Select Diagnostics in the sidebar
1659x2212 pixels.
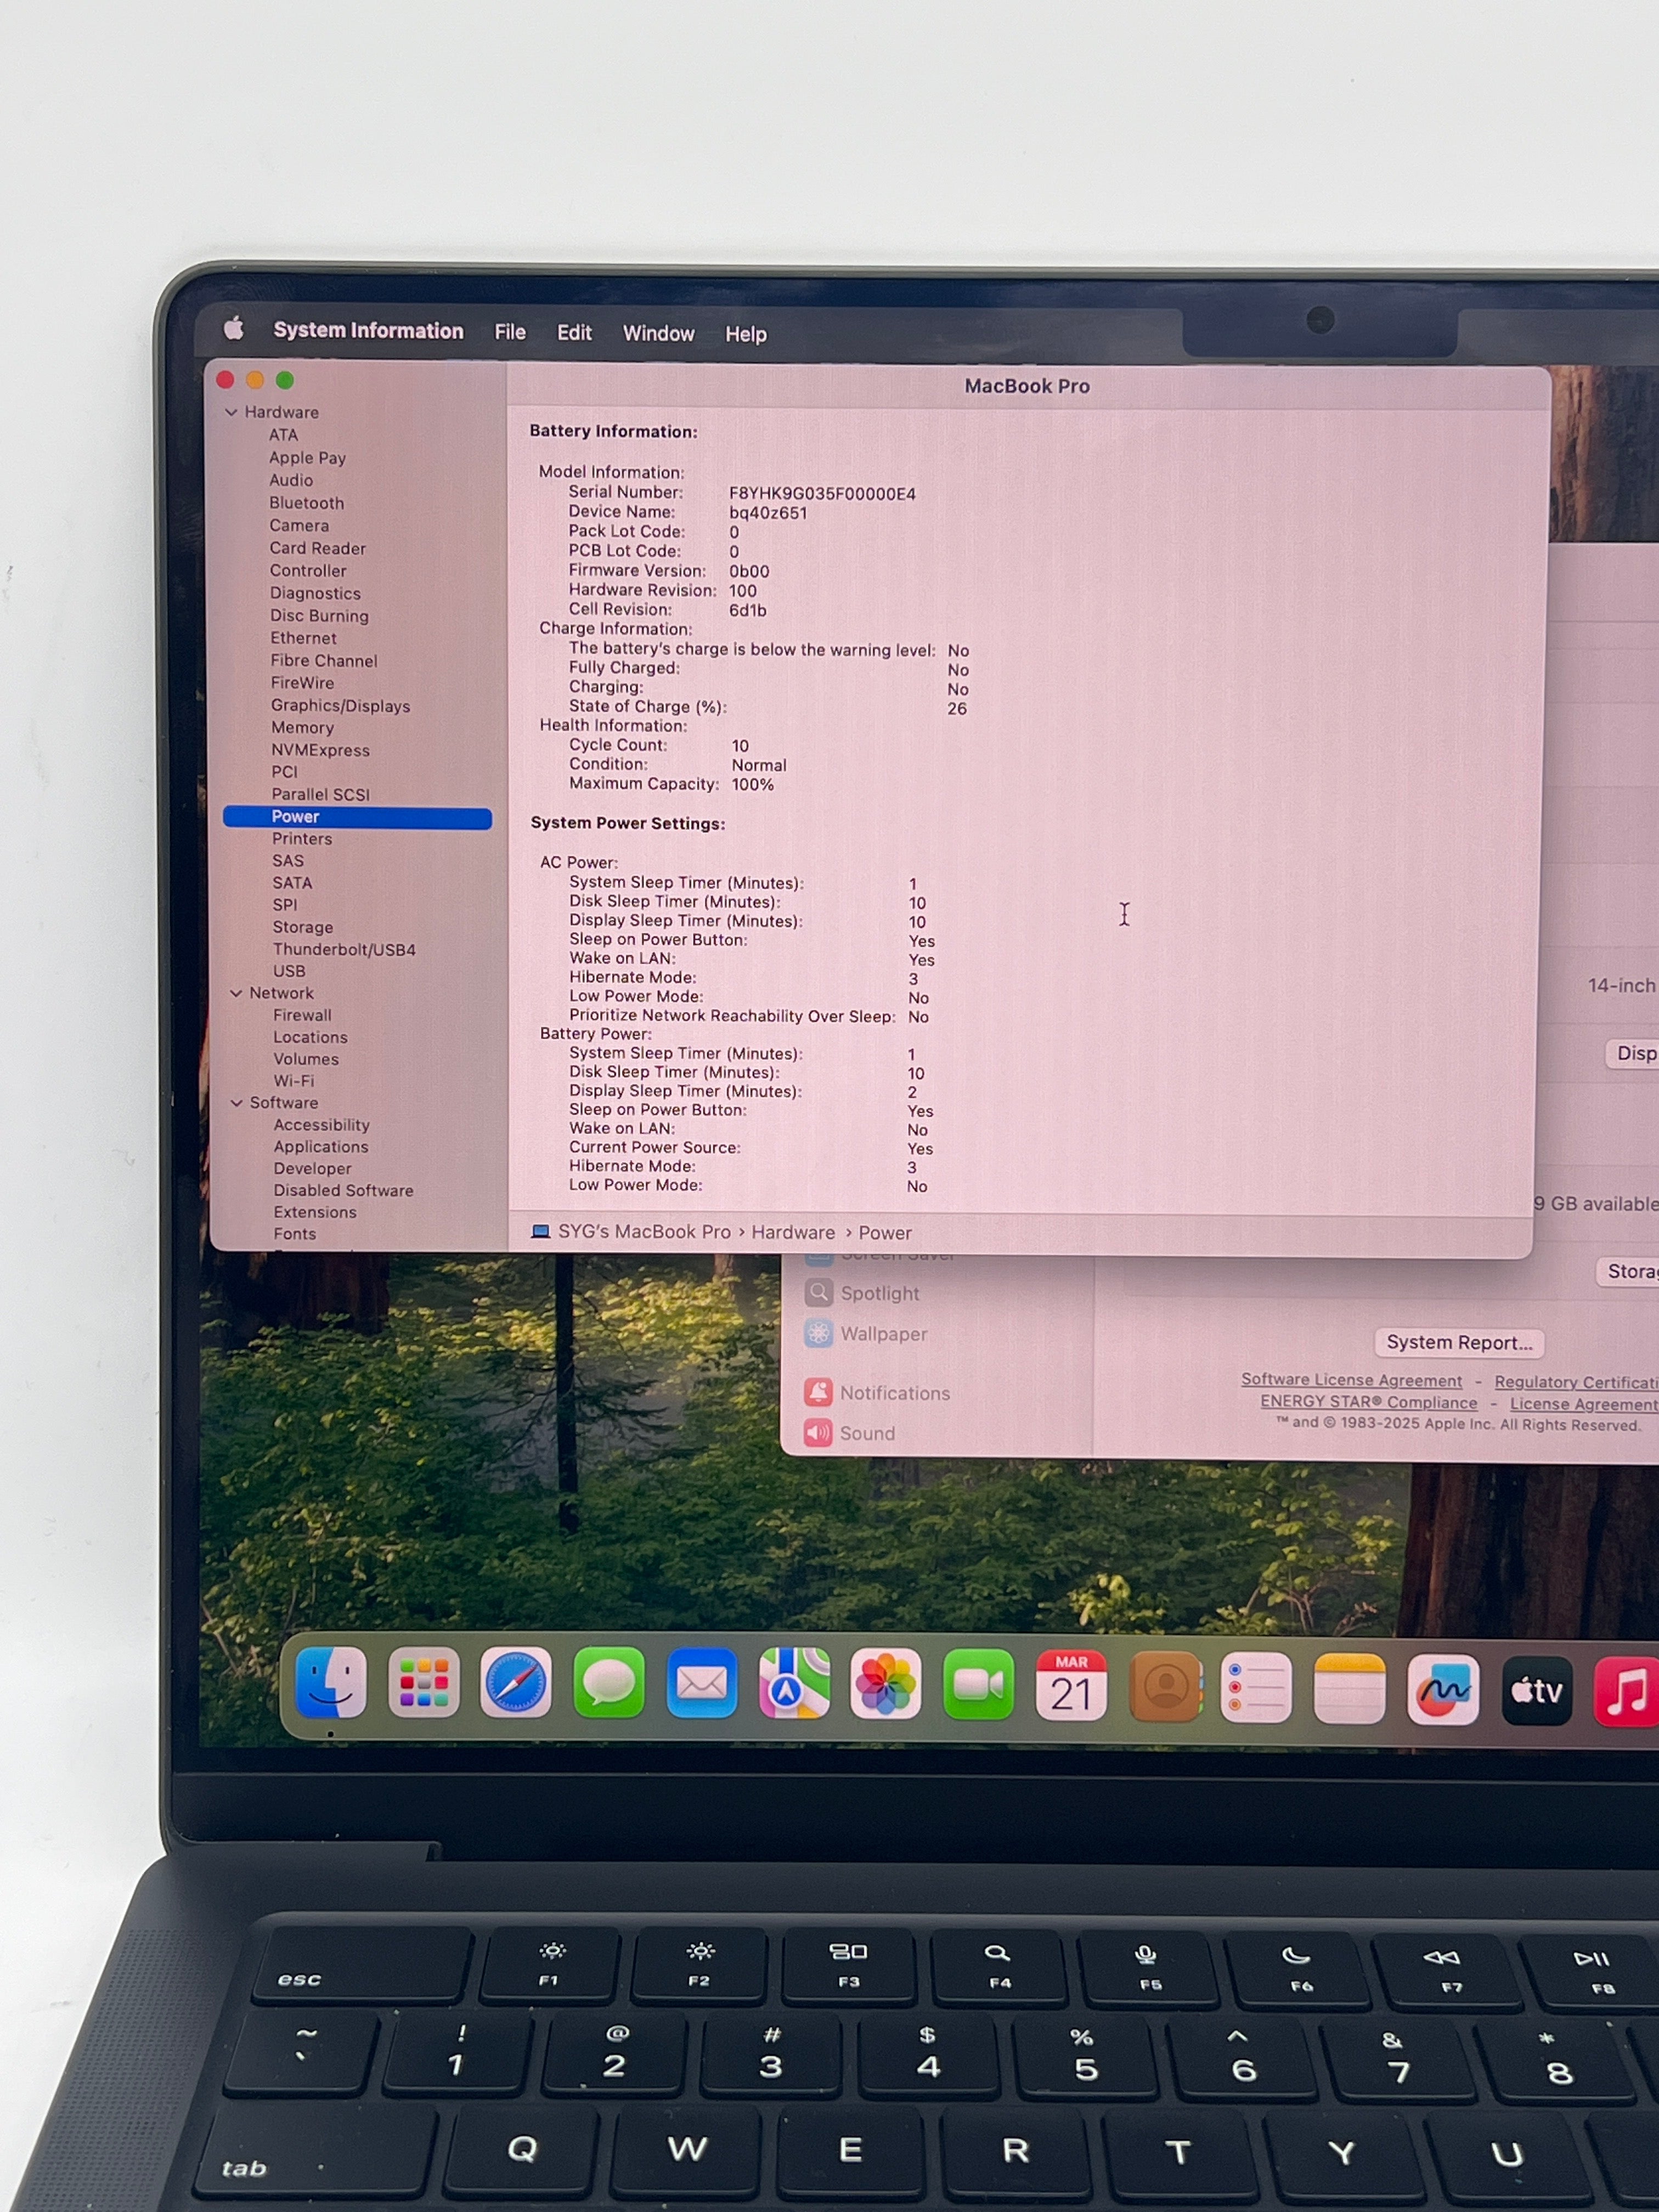point(315,593)
